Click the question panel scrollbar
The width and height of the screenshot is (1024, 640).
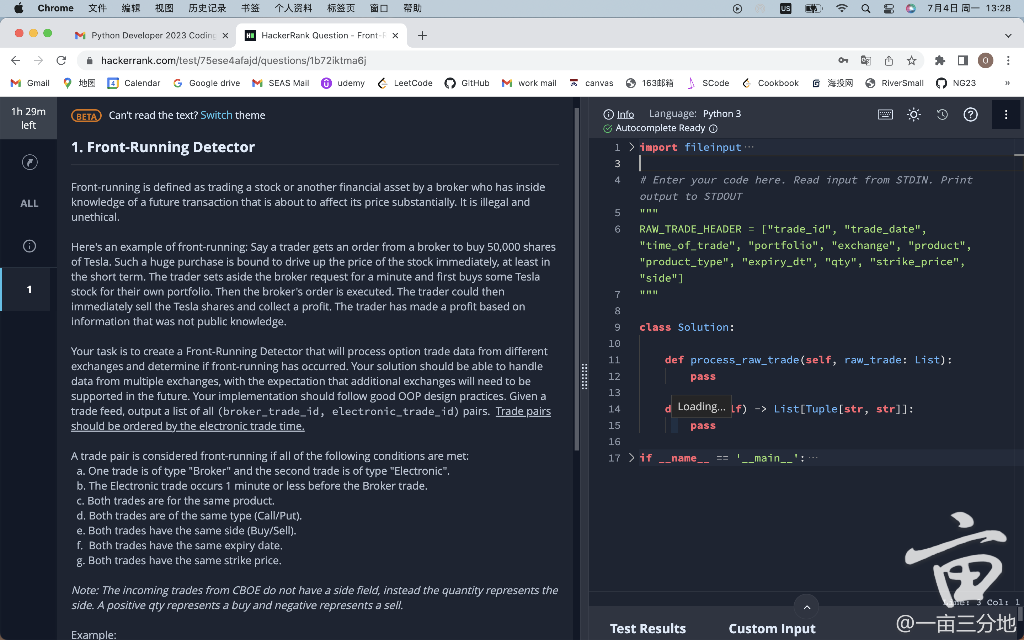[x=576, y=278]
